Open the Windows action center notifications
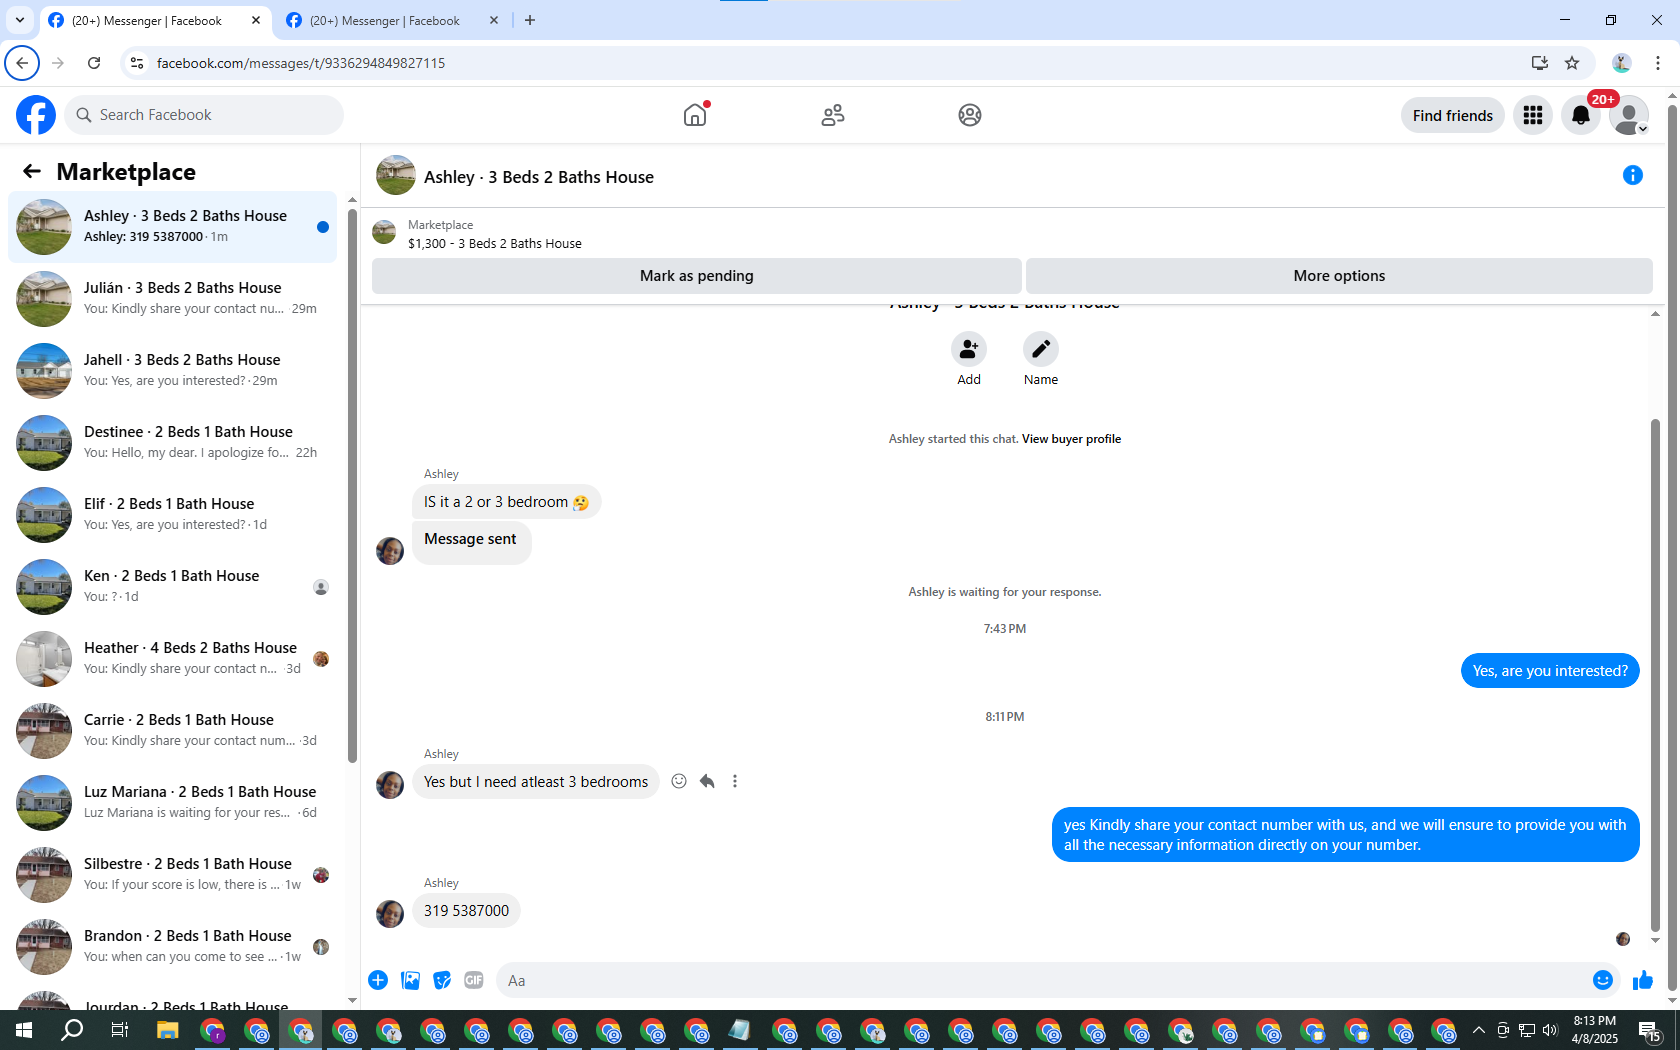 click(x=1650, y=1030)
